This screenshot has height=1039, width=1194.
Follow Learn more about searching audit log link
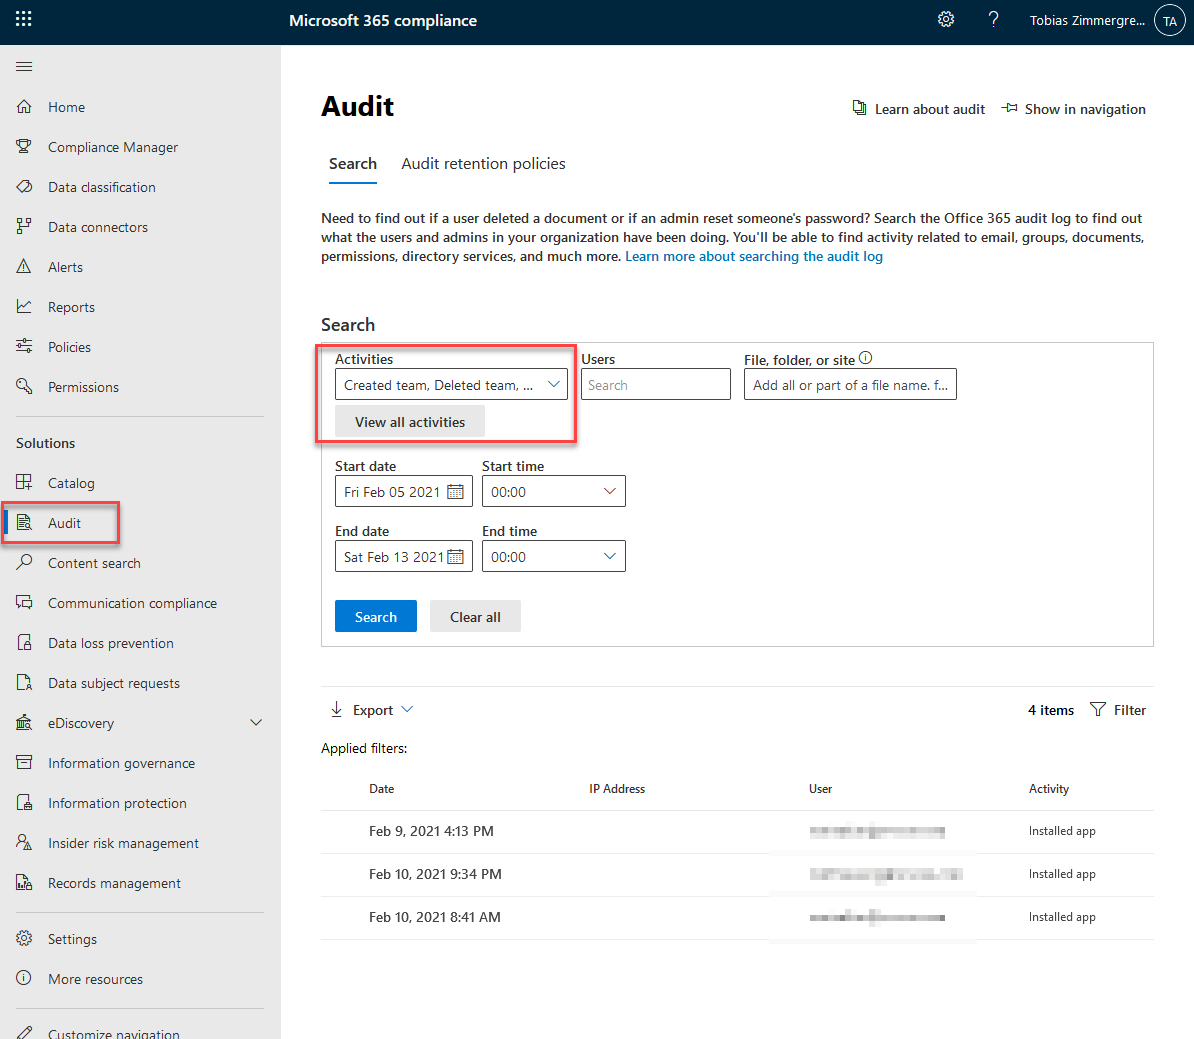754,257
